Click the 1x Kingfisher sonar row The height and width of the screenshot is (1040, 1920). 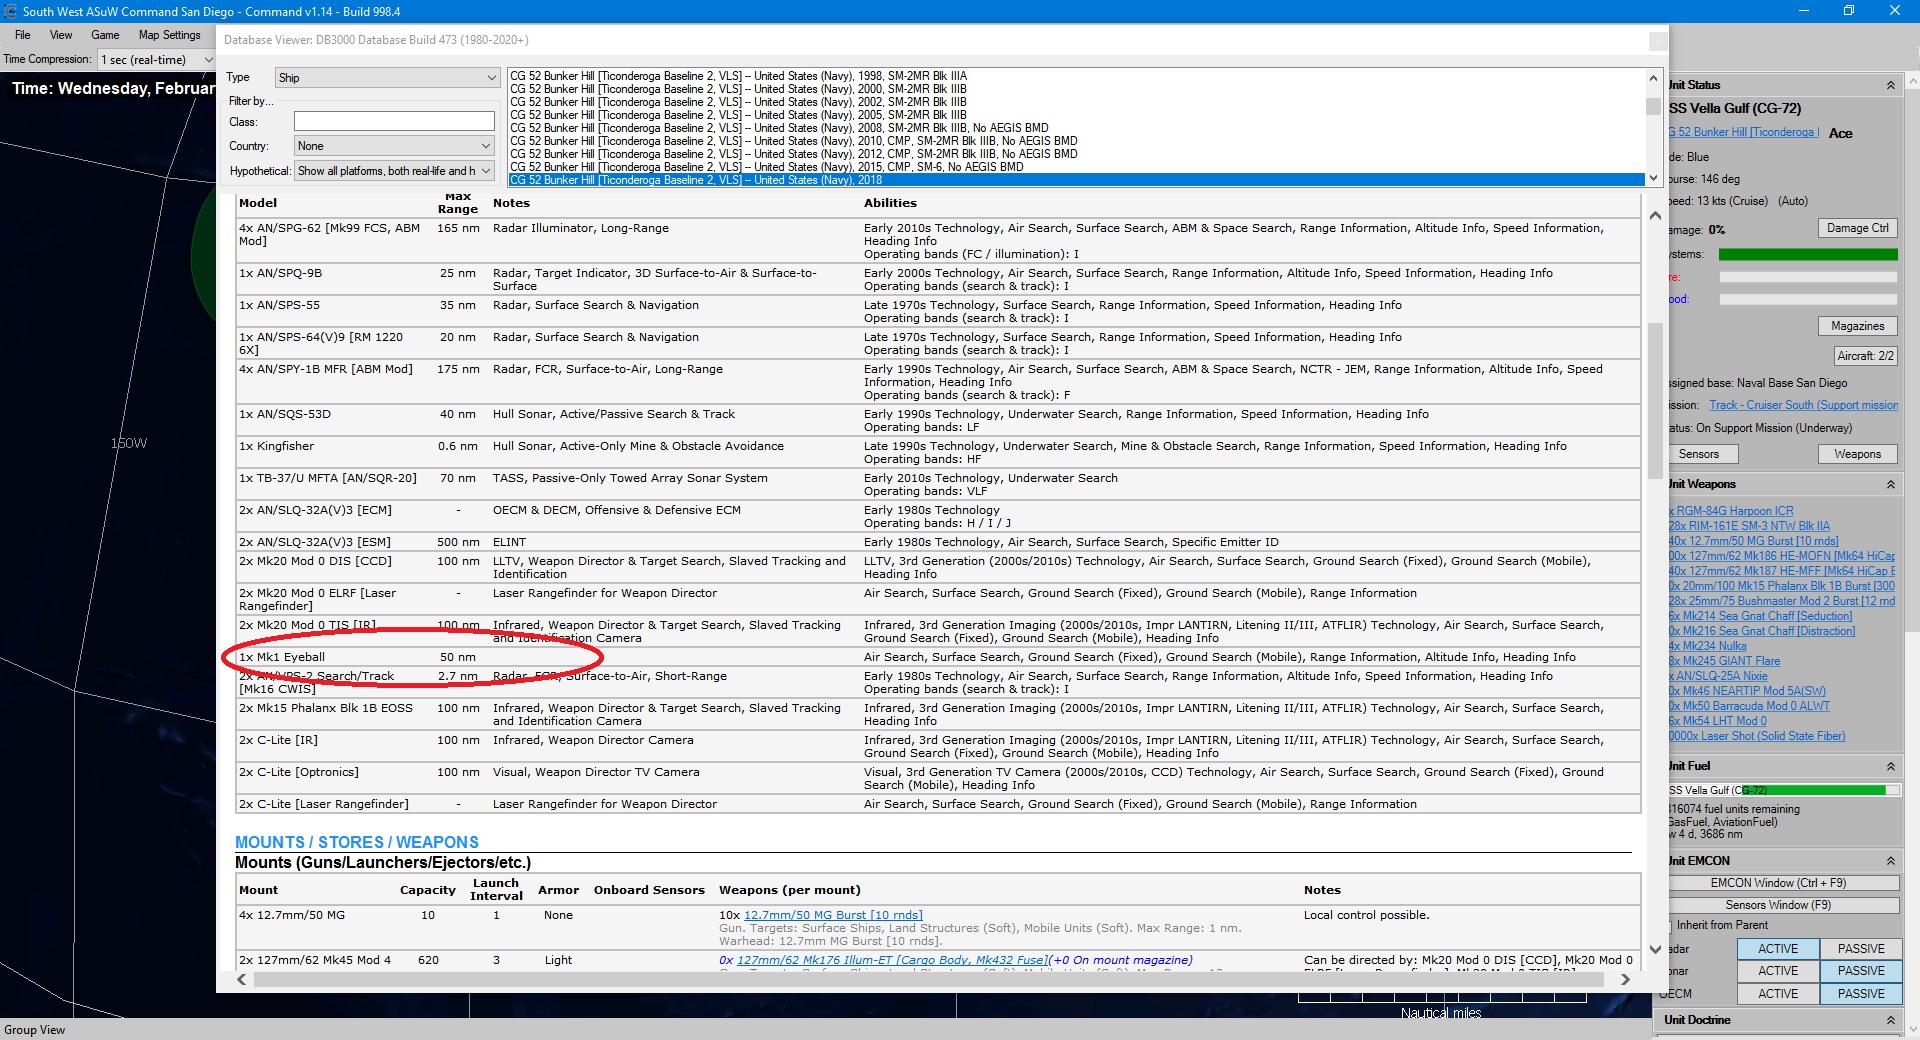click(938, 452)
